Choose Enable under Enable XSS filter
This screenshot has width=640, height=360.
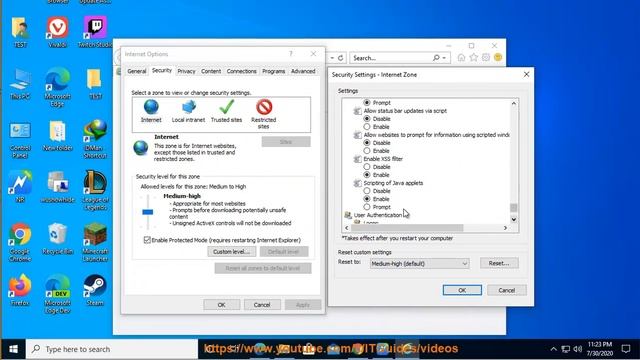(x=367, y=175)
